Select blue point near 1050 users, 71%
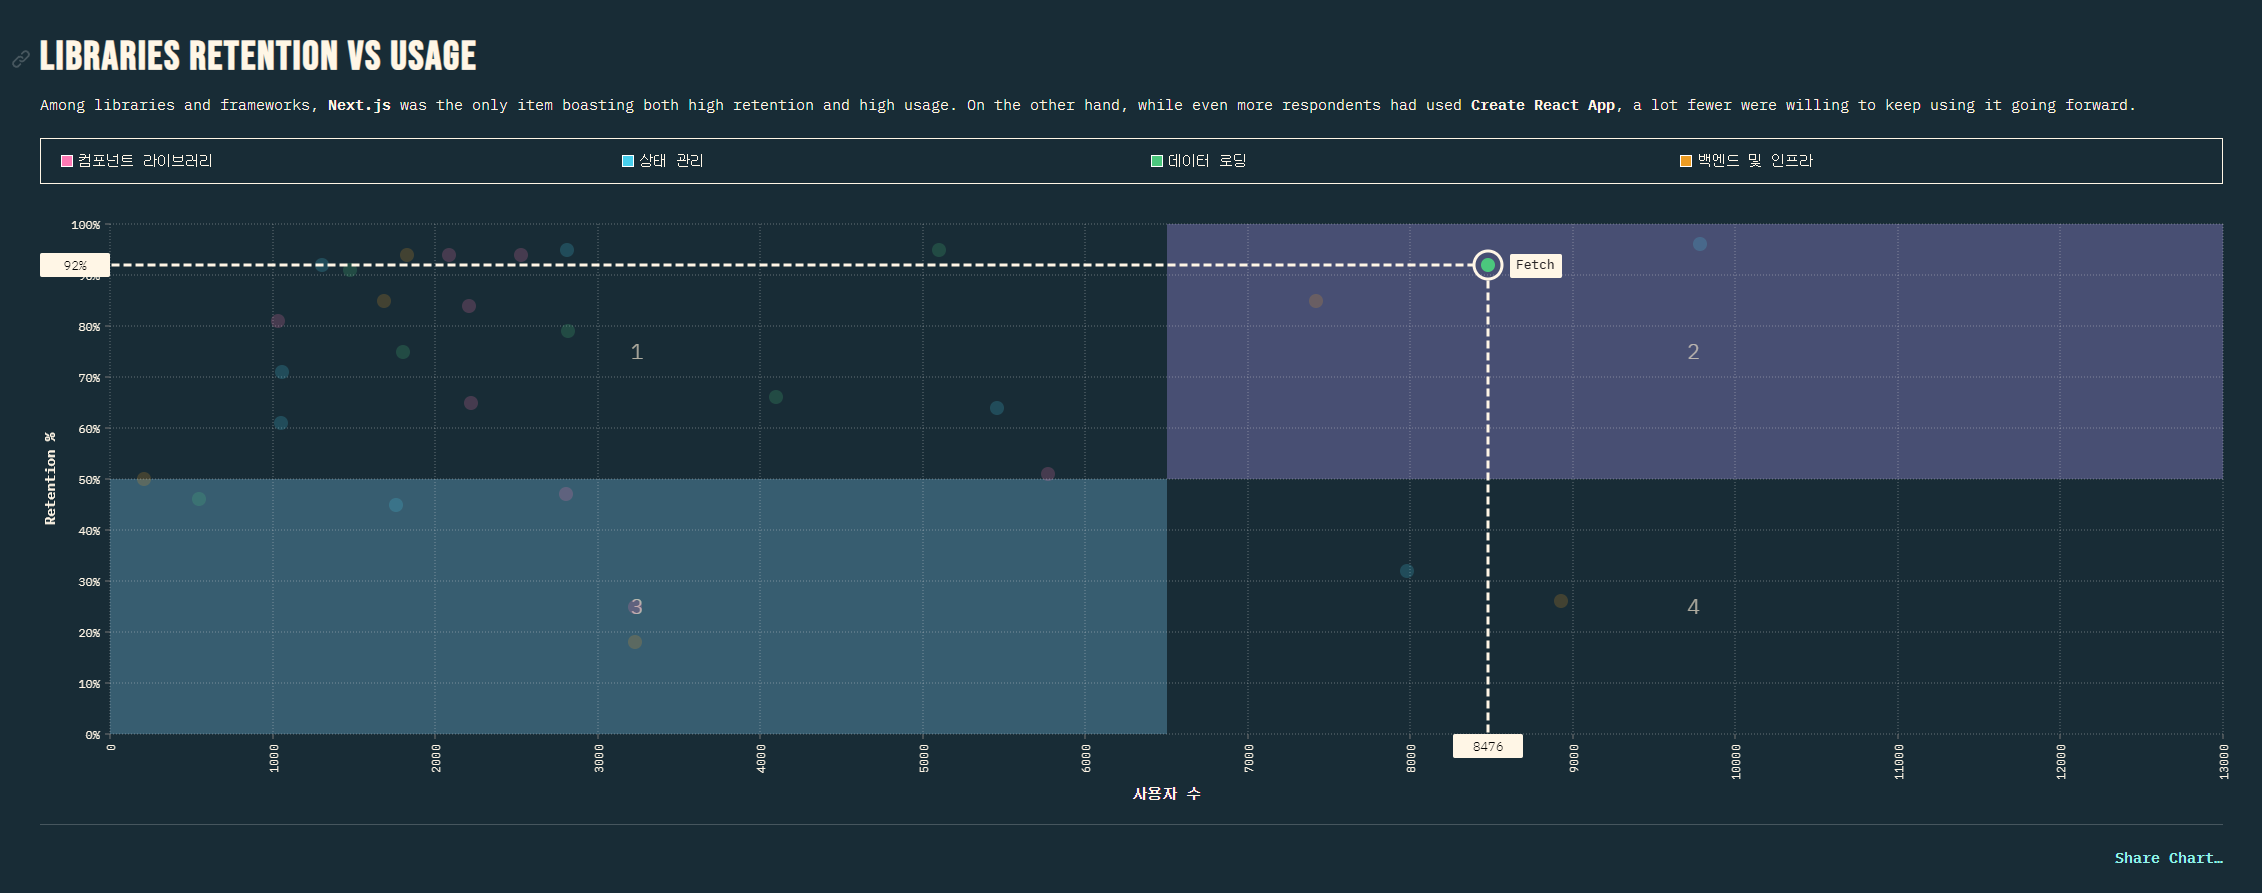This screenshot has height=893, width=2262. [x=282, y=372]
